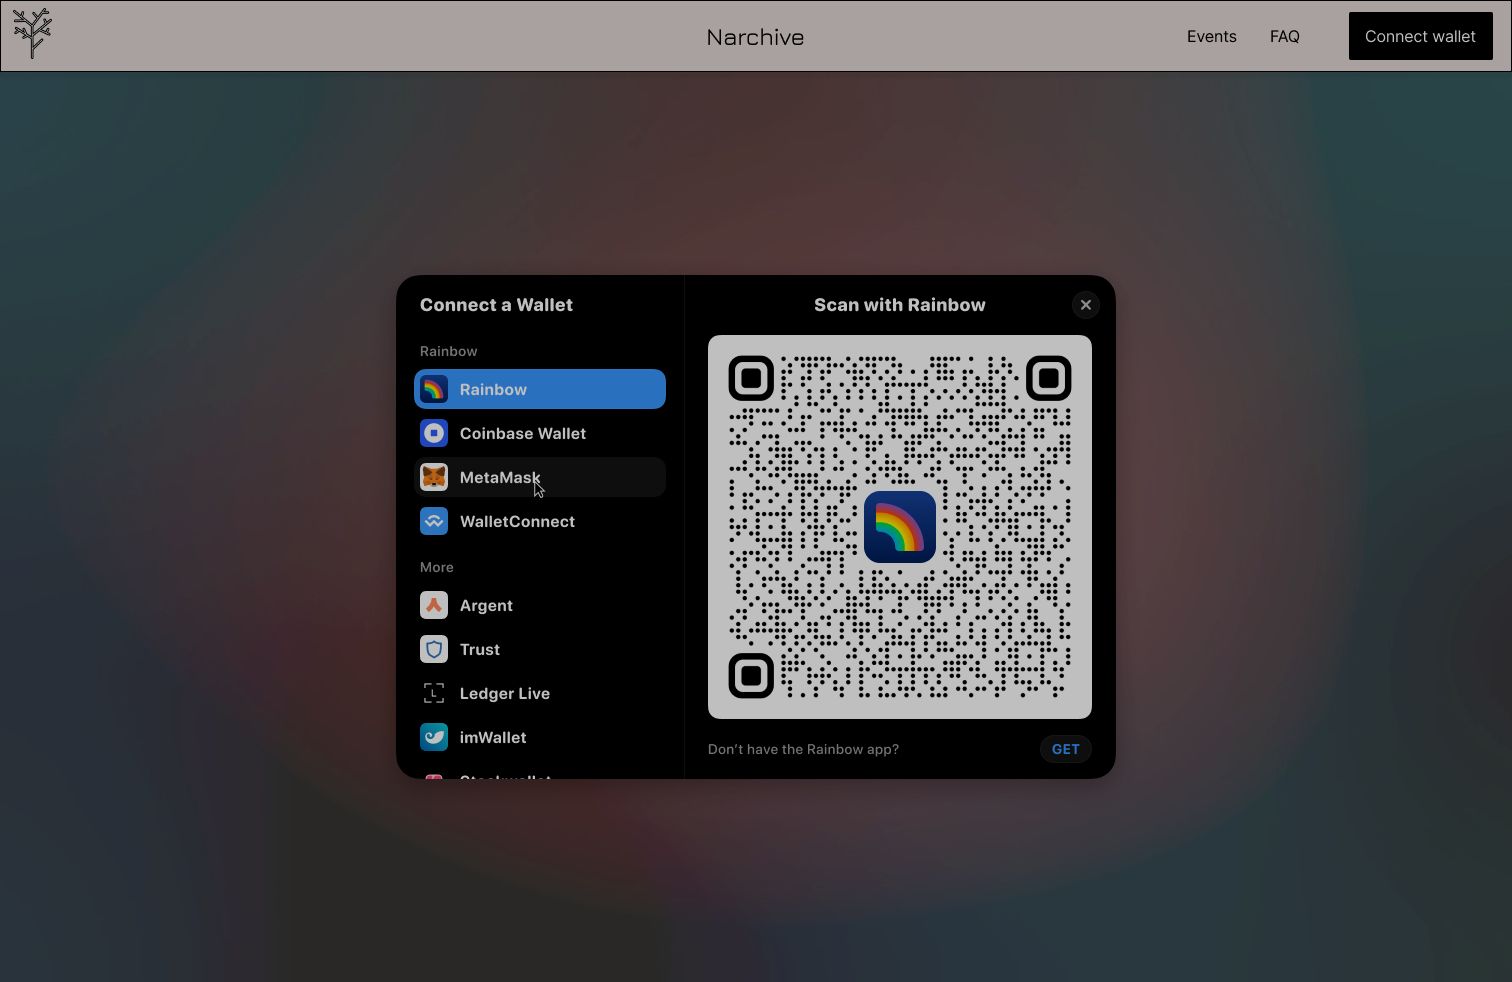
Task: Click the Trust shield icon
Action: tap(434, 649)
